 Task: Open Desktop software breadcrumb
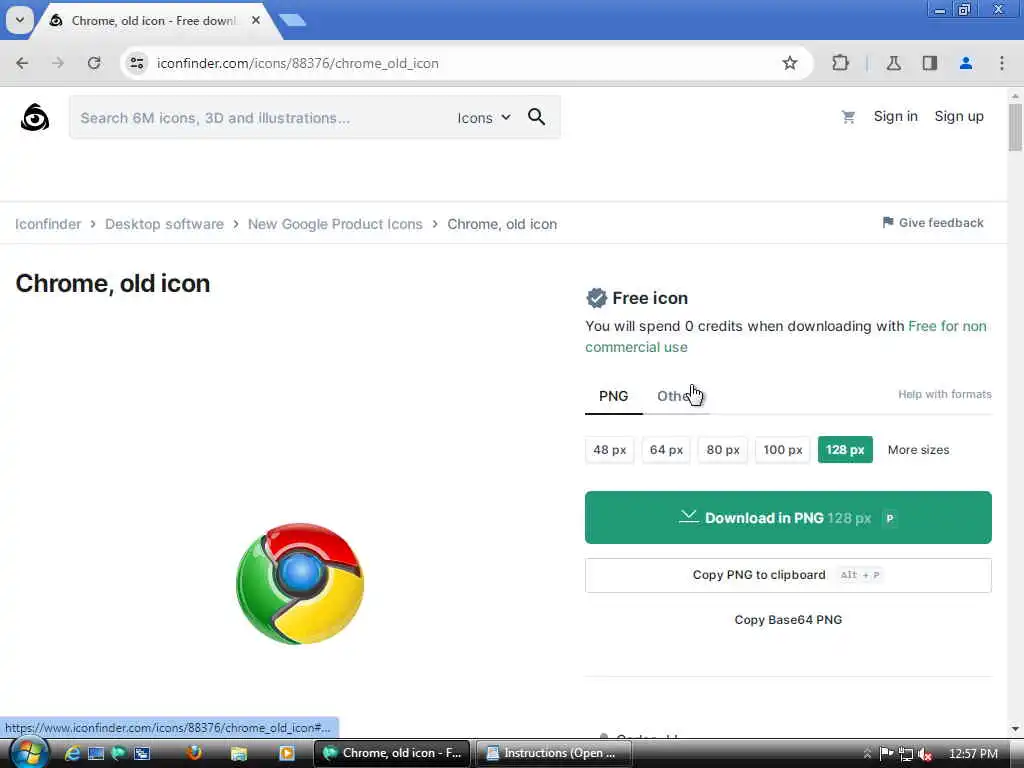(164, 224)
